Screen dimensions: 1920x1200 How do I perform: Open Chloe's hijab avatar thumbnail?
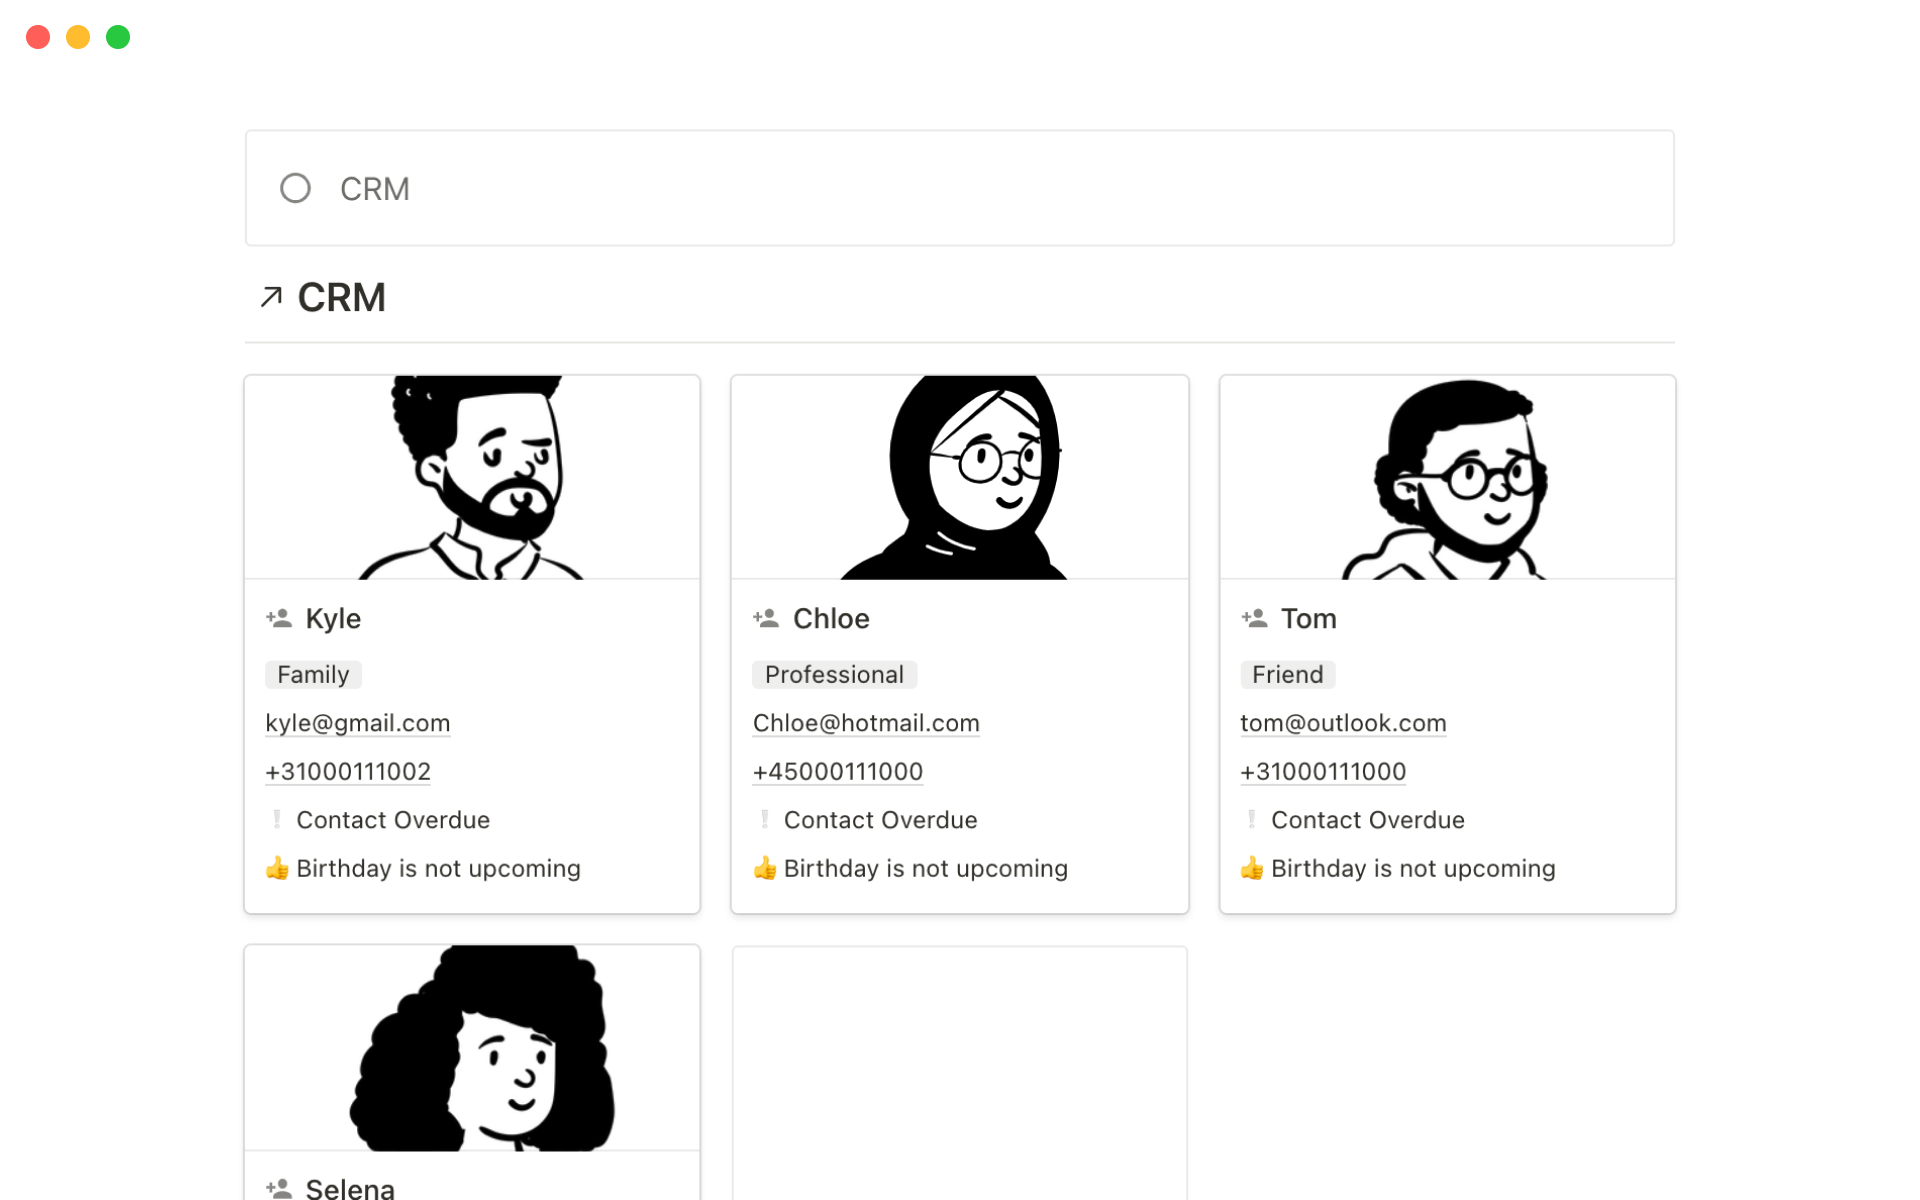point(959,478)
